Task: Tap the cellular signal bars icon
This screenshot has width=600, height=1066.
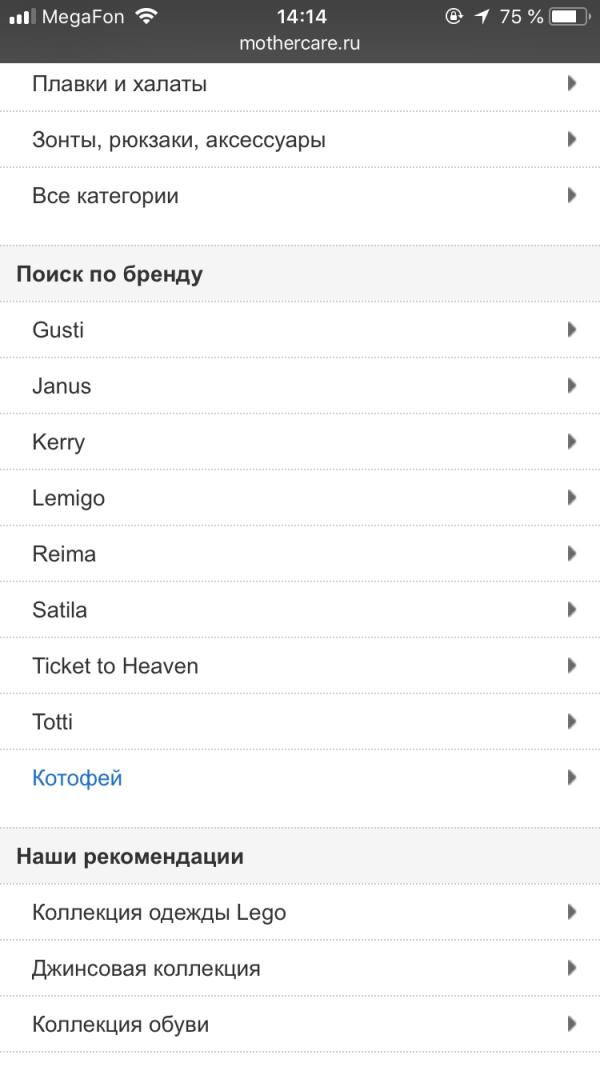Action: point(22,16)
